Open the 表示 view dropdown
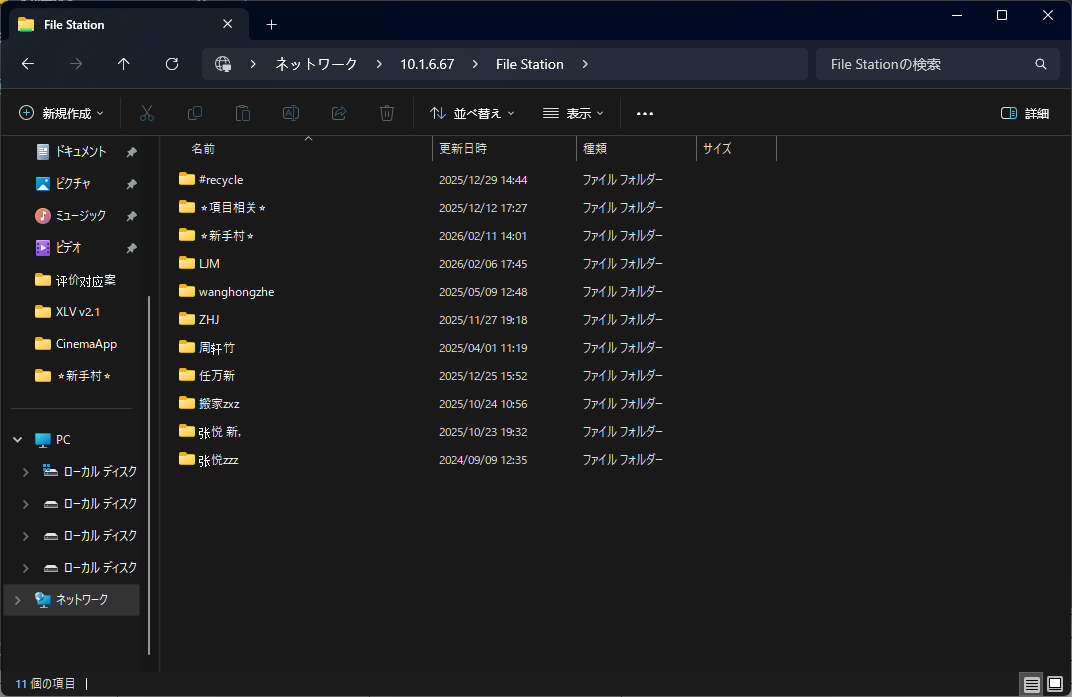The width and height of the screenshot is (1072, 697). (573, 113)
